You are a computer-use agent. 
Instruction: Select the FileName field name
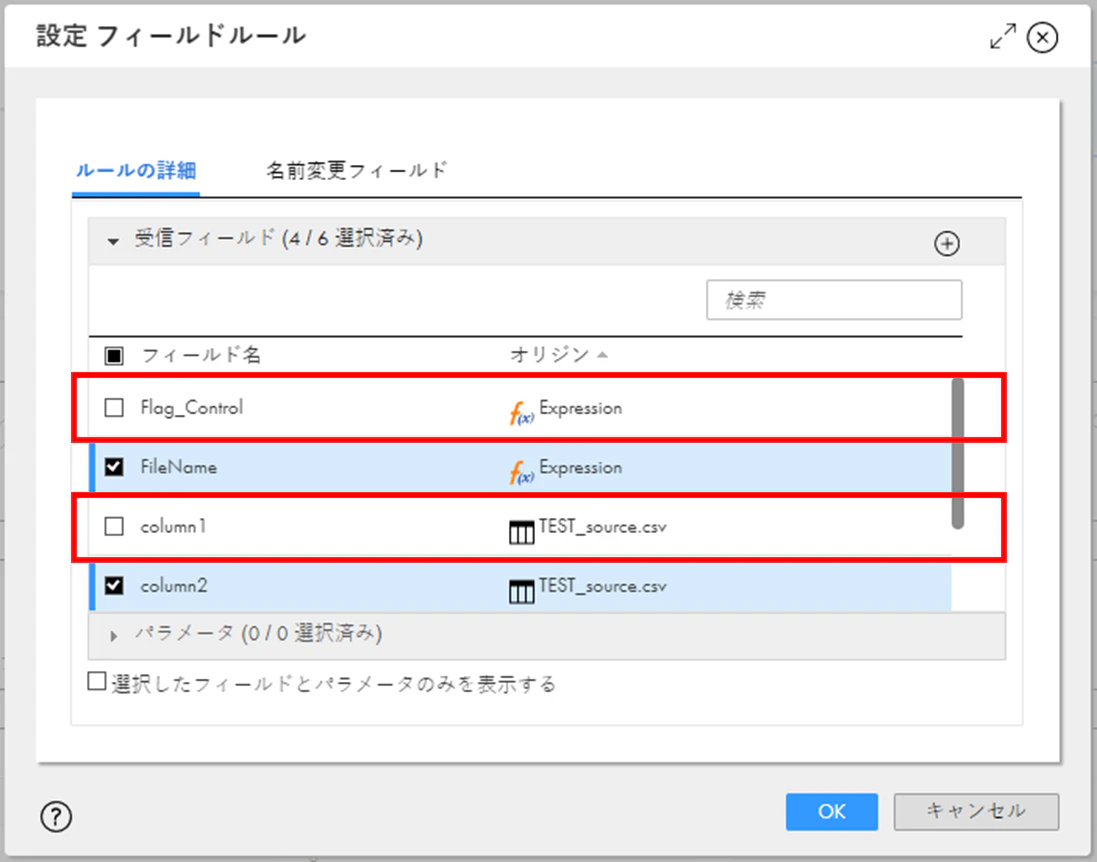point(178,467)
